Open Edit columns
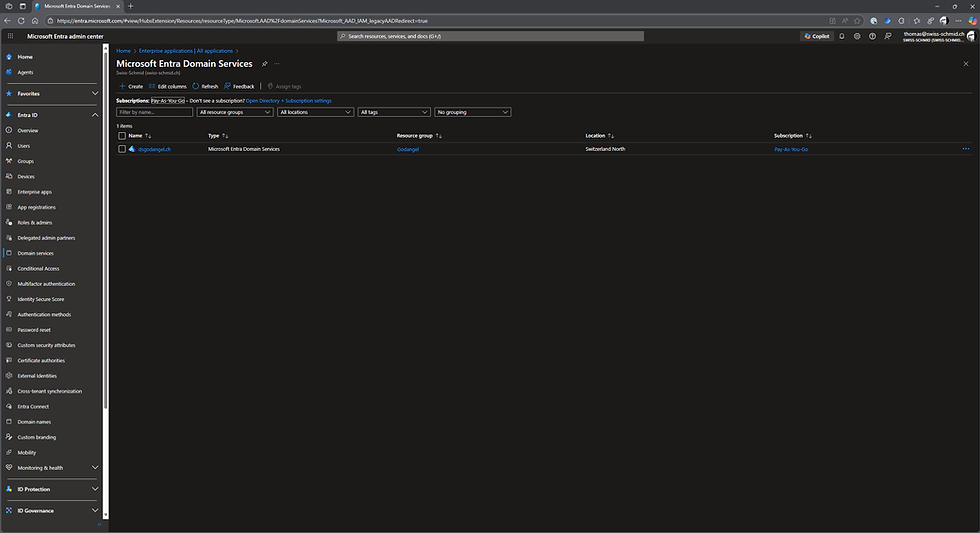Image resolution: width=980 pixels, height=533 pixels. tap(168, 86)
